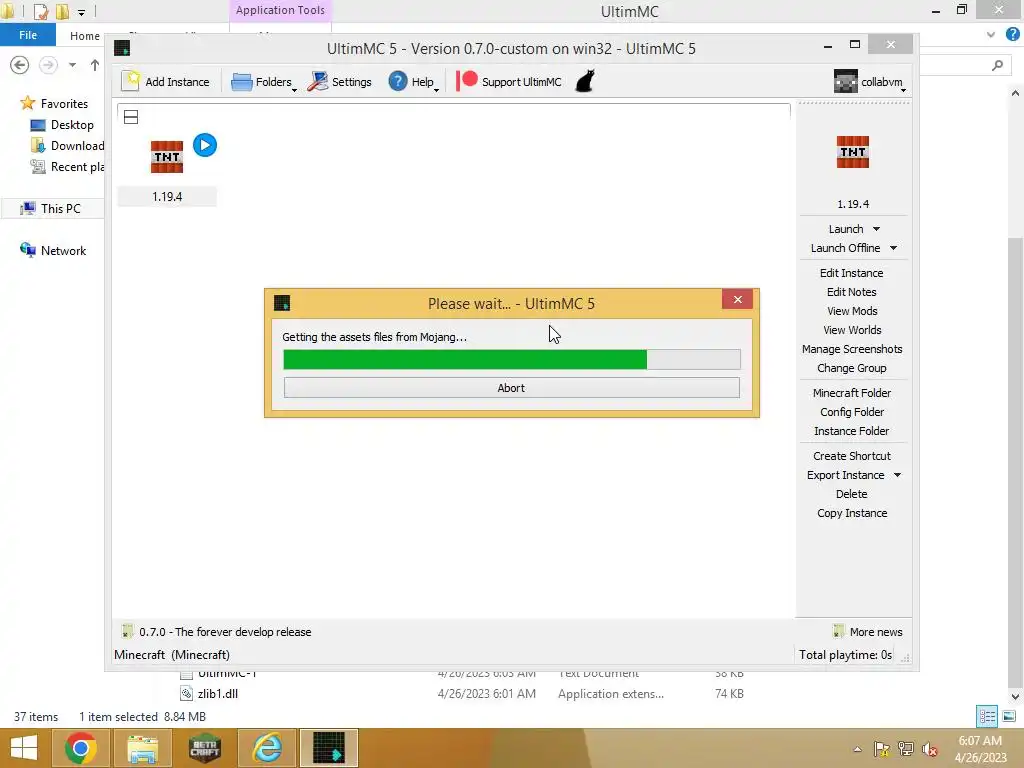Select the 1.19.4 TNT instance icon
Image resolution: width=1024 pixels, height=768 pixels.
pos(167,157)
